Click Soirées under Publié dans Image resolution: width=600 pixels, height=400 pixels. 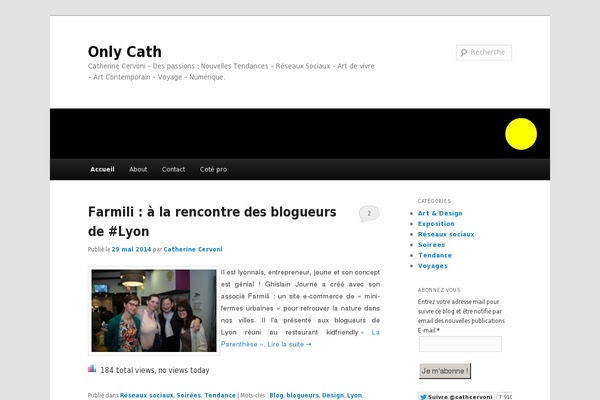click(x=189, y=395)
